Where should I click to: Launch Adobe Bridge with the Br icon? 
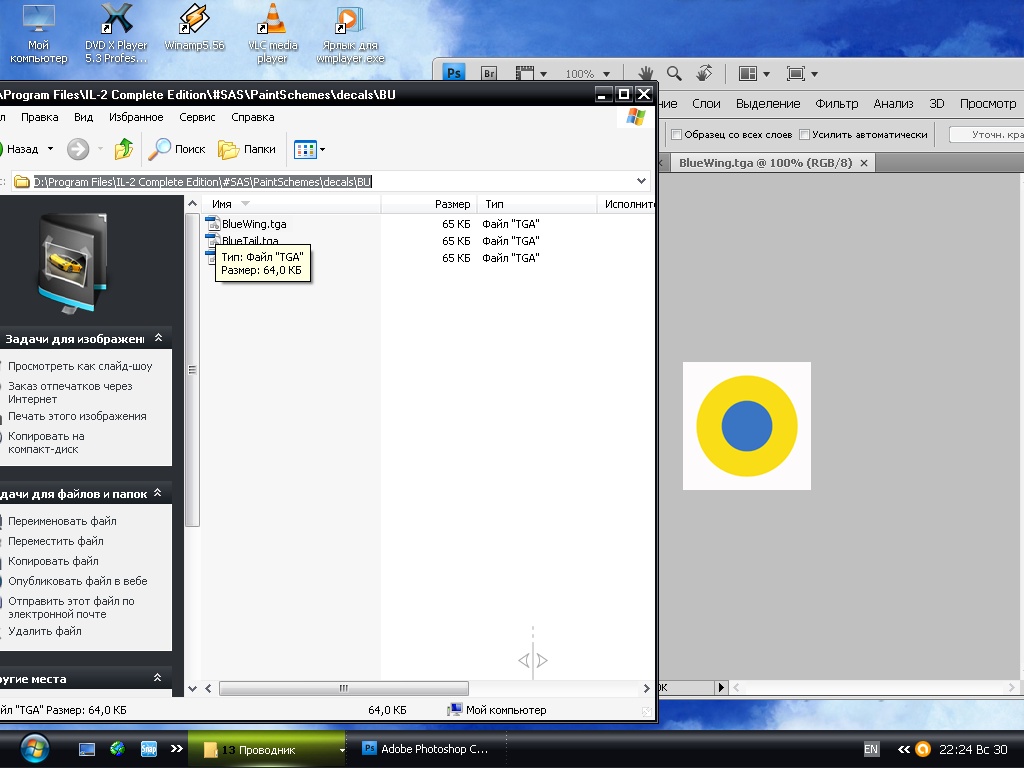tap(489, 74)
